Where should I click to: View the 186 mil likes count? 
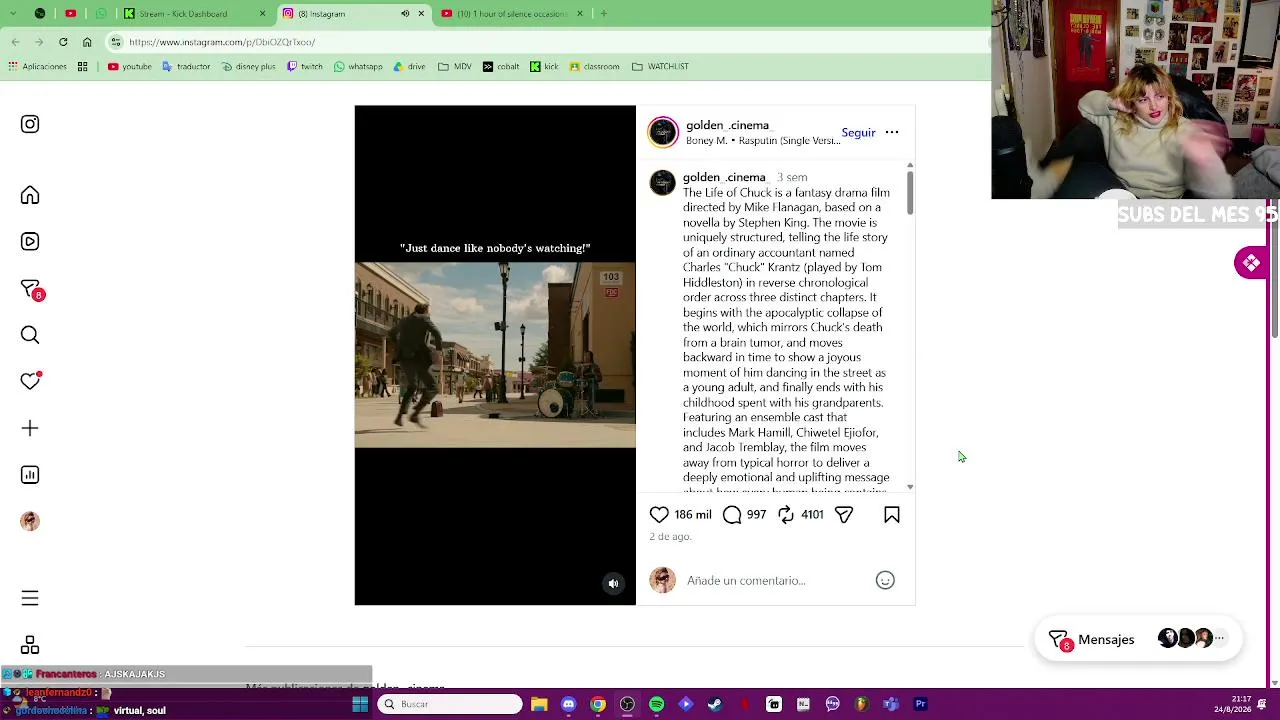pos(693,515)
